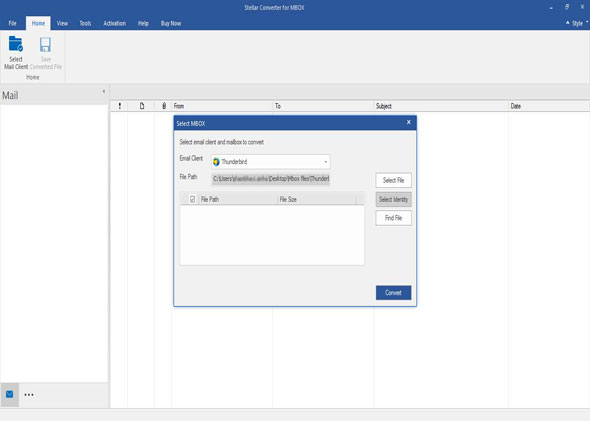Collapse the Mail pane with arrow
The width and height of the screenshot is (590, 421).
103,91
